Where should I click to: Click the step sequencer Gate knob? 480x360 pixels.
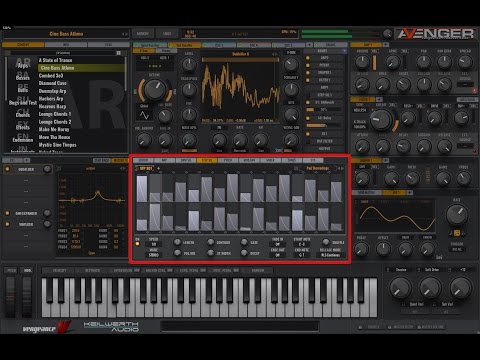[244, 242]
